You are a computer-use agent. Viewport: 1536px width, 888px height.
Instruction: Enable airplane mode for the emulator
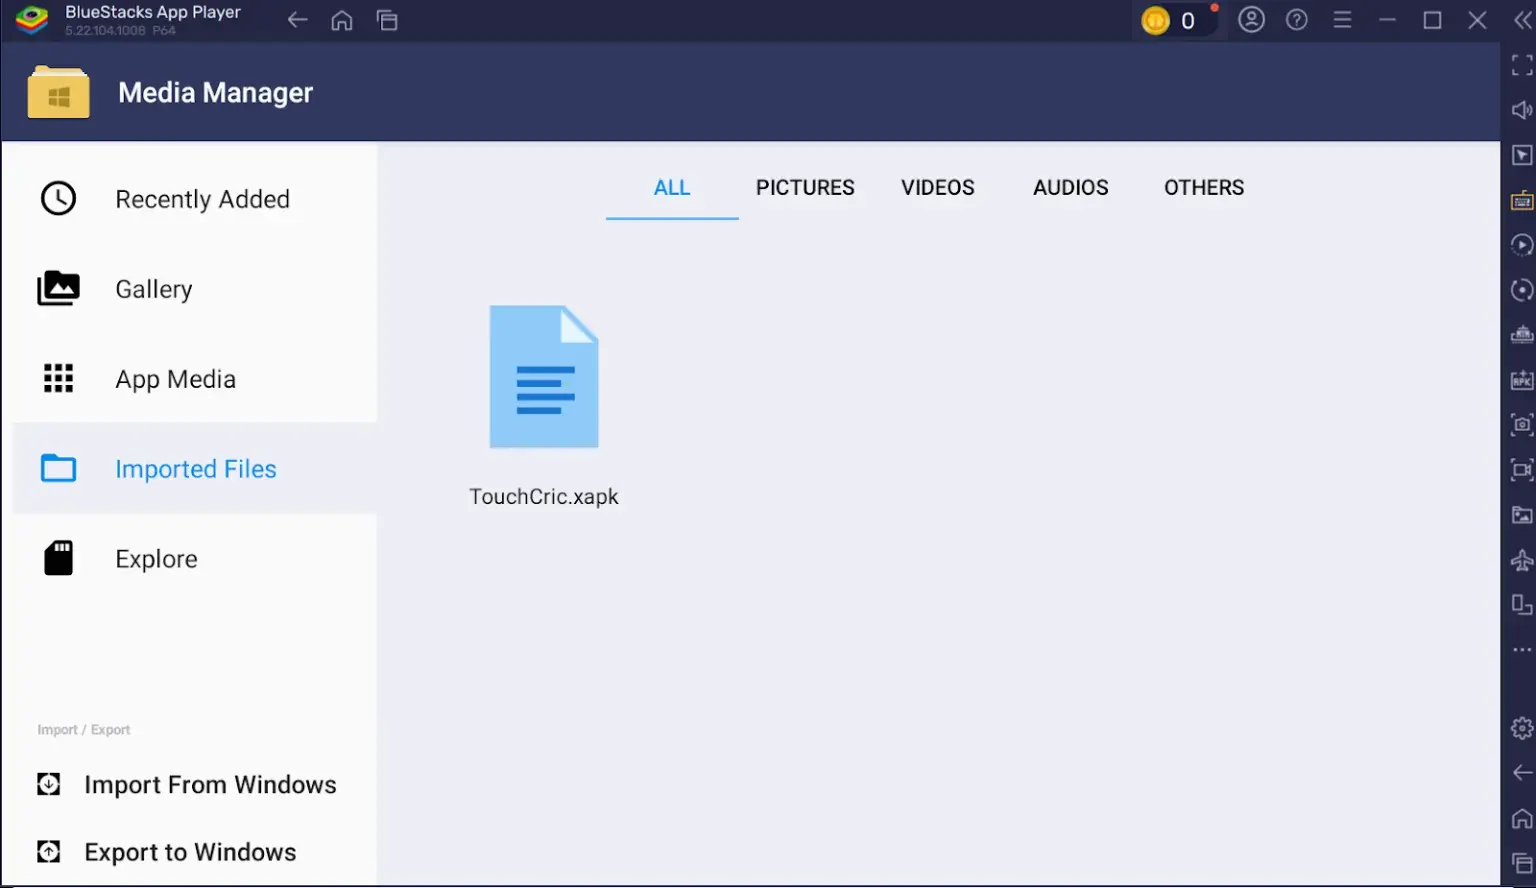pos(1521,560)
